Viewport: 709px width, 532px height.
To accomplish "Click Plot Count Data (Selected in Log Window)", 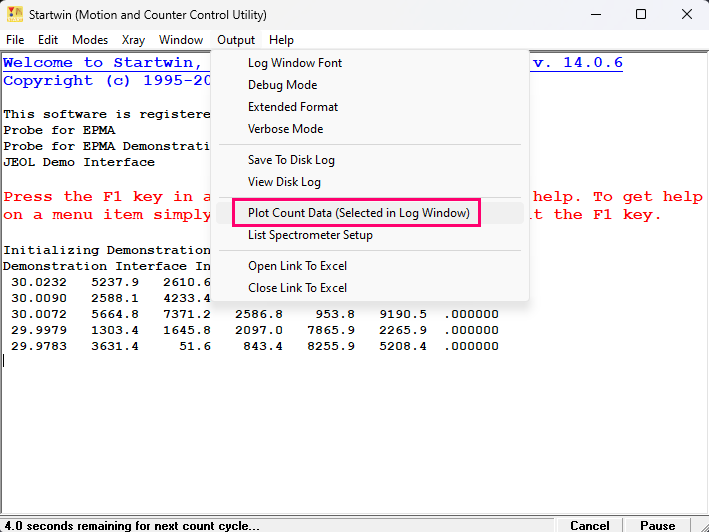I will point(358,213).
